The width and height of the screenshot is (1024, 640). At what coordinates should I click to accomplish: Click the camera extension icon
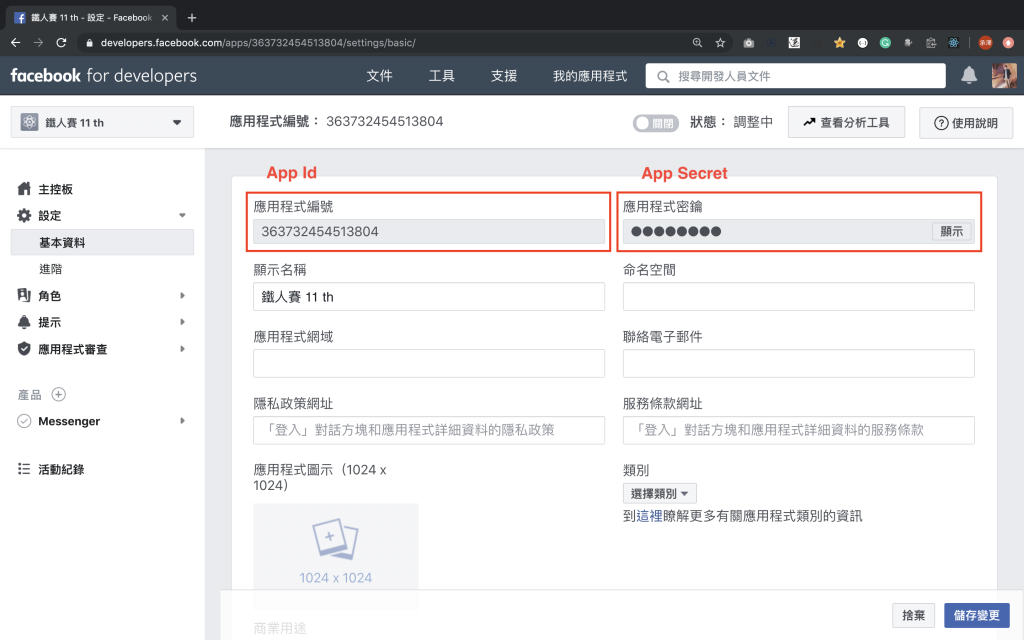pos(748,42)
